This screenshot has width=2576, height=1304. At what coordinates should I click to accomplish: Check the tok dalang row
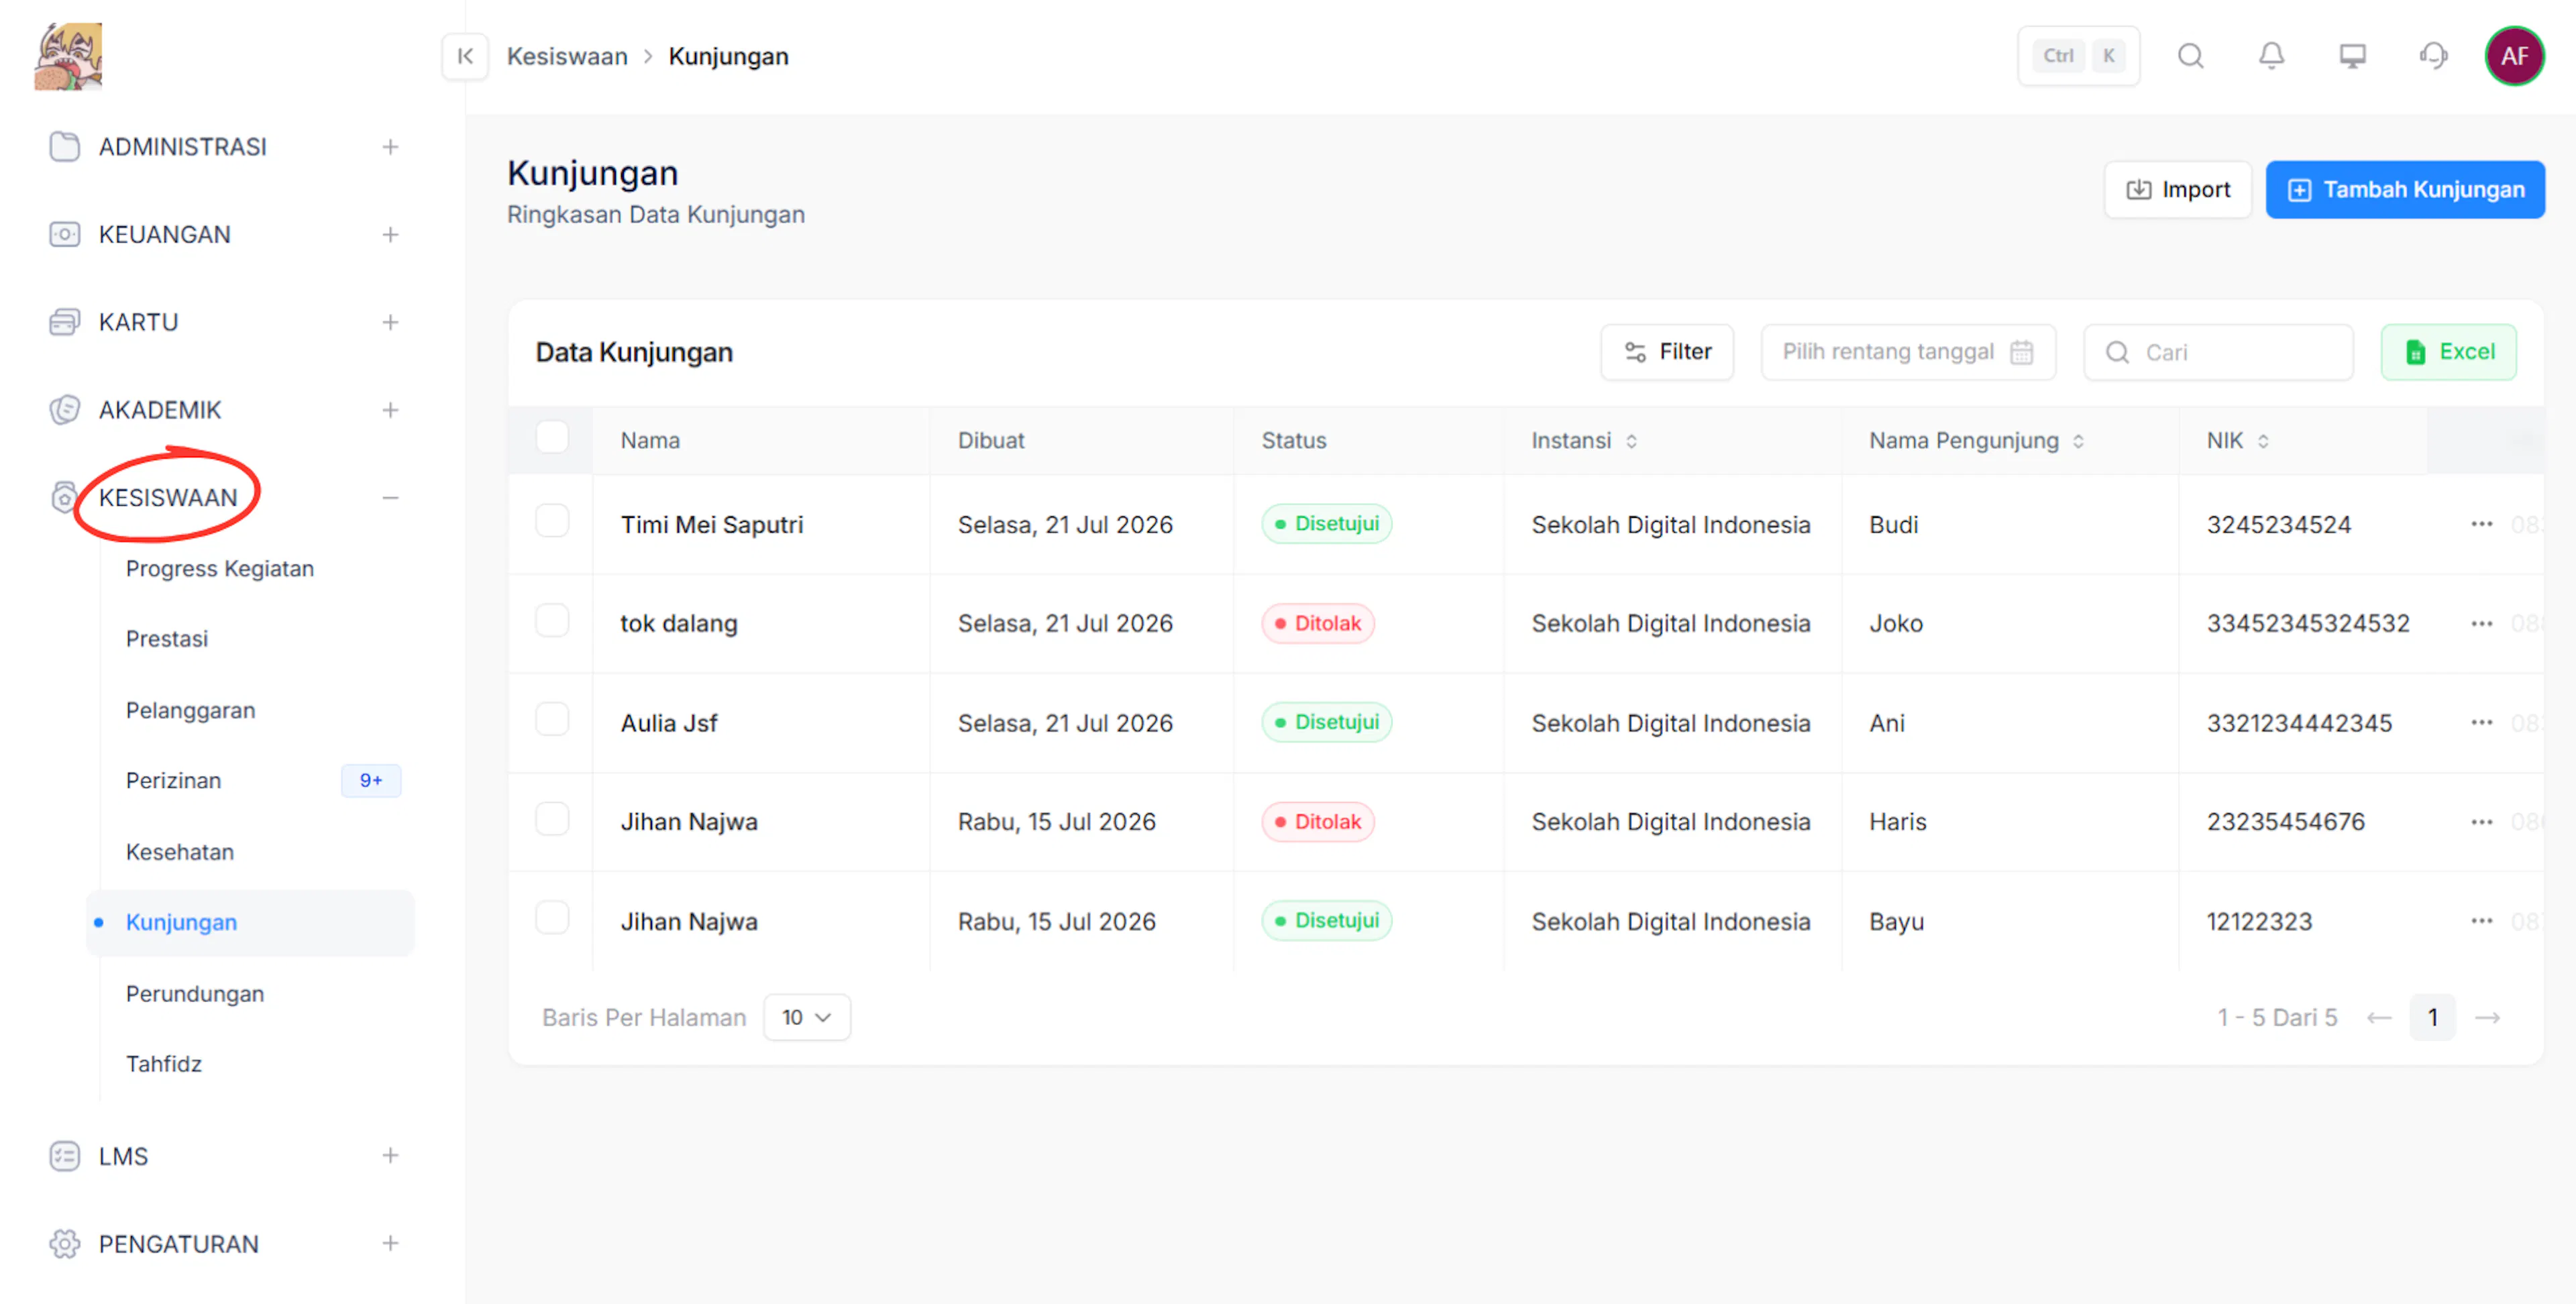[x=552, y=620]
